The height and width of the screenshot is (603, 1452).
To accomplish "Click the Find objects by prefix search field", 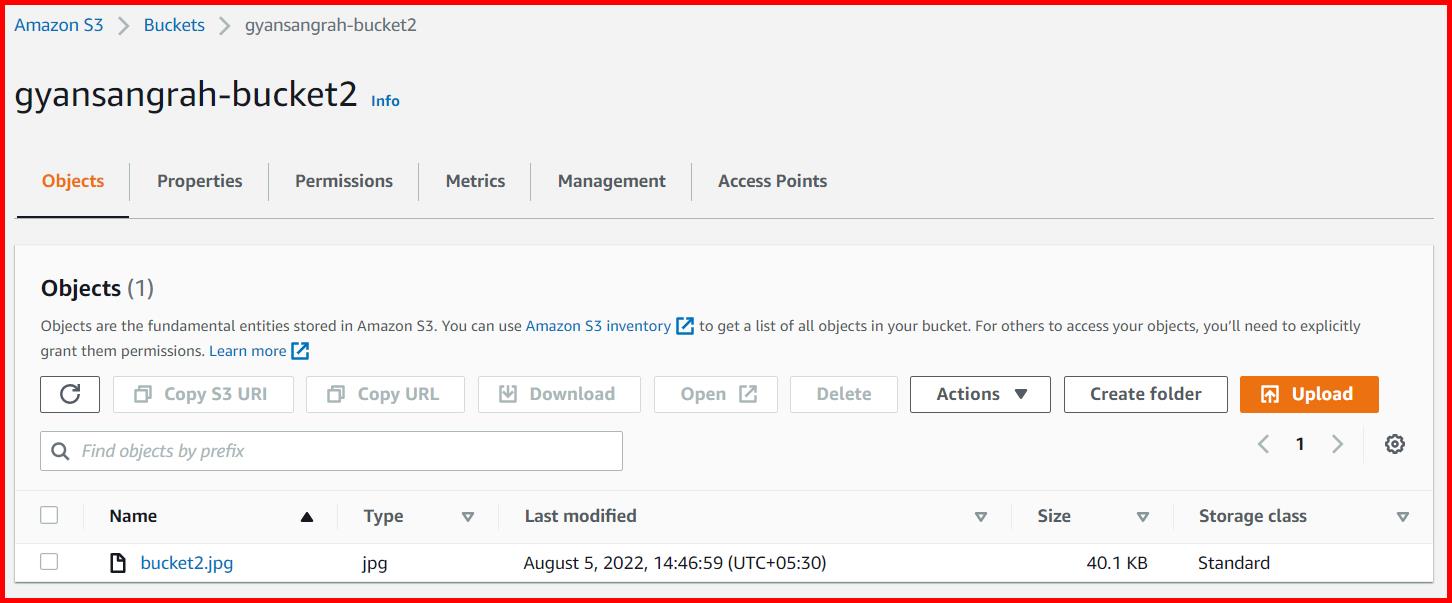I will (331, 450).
